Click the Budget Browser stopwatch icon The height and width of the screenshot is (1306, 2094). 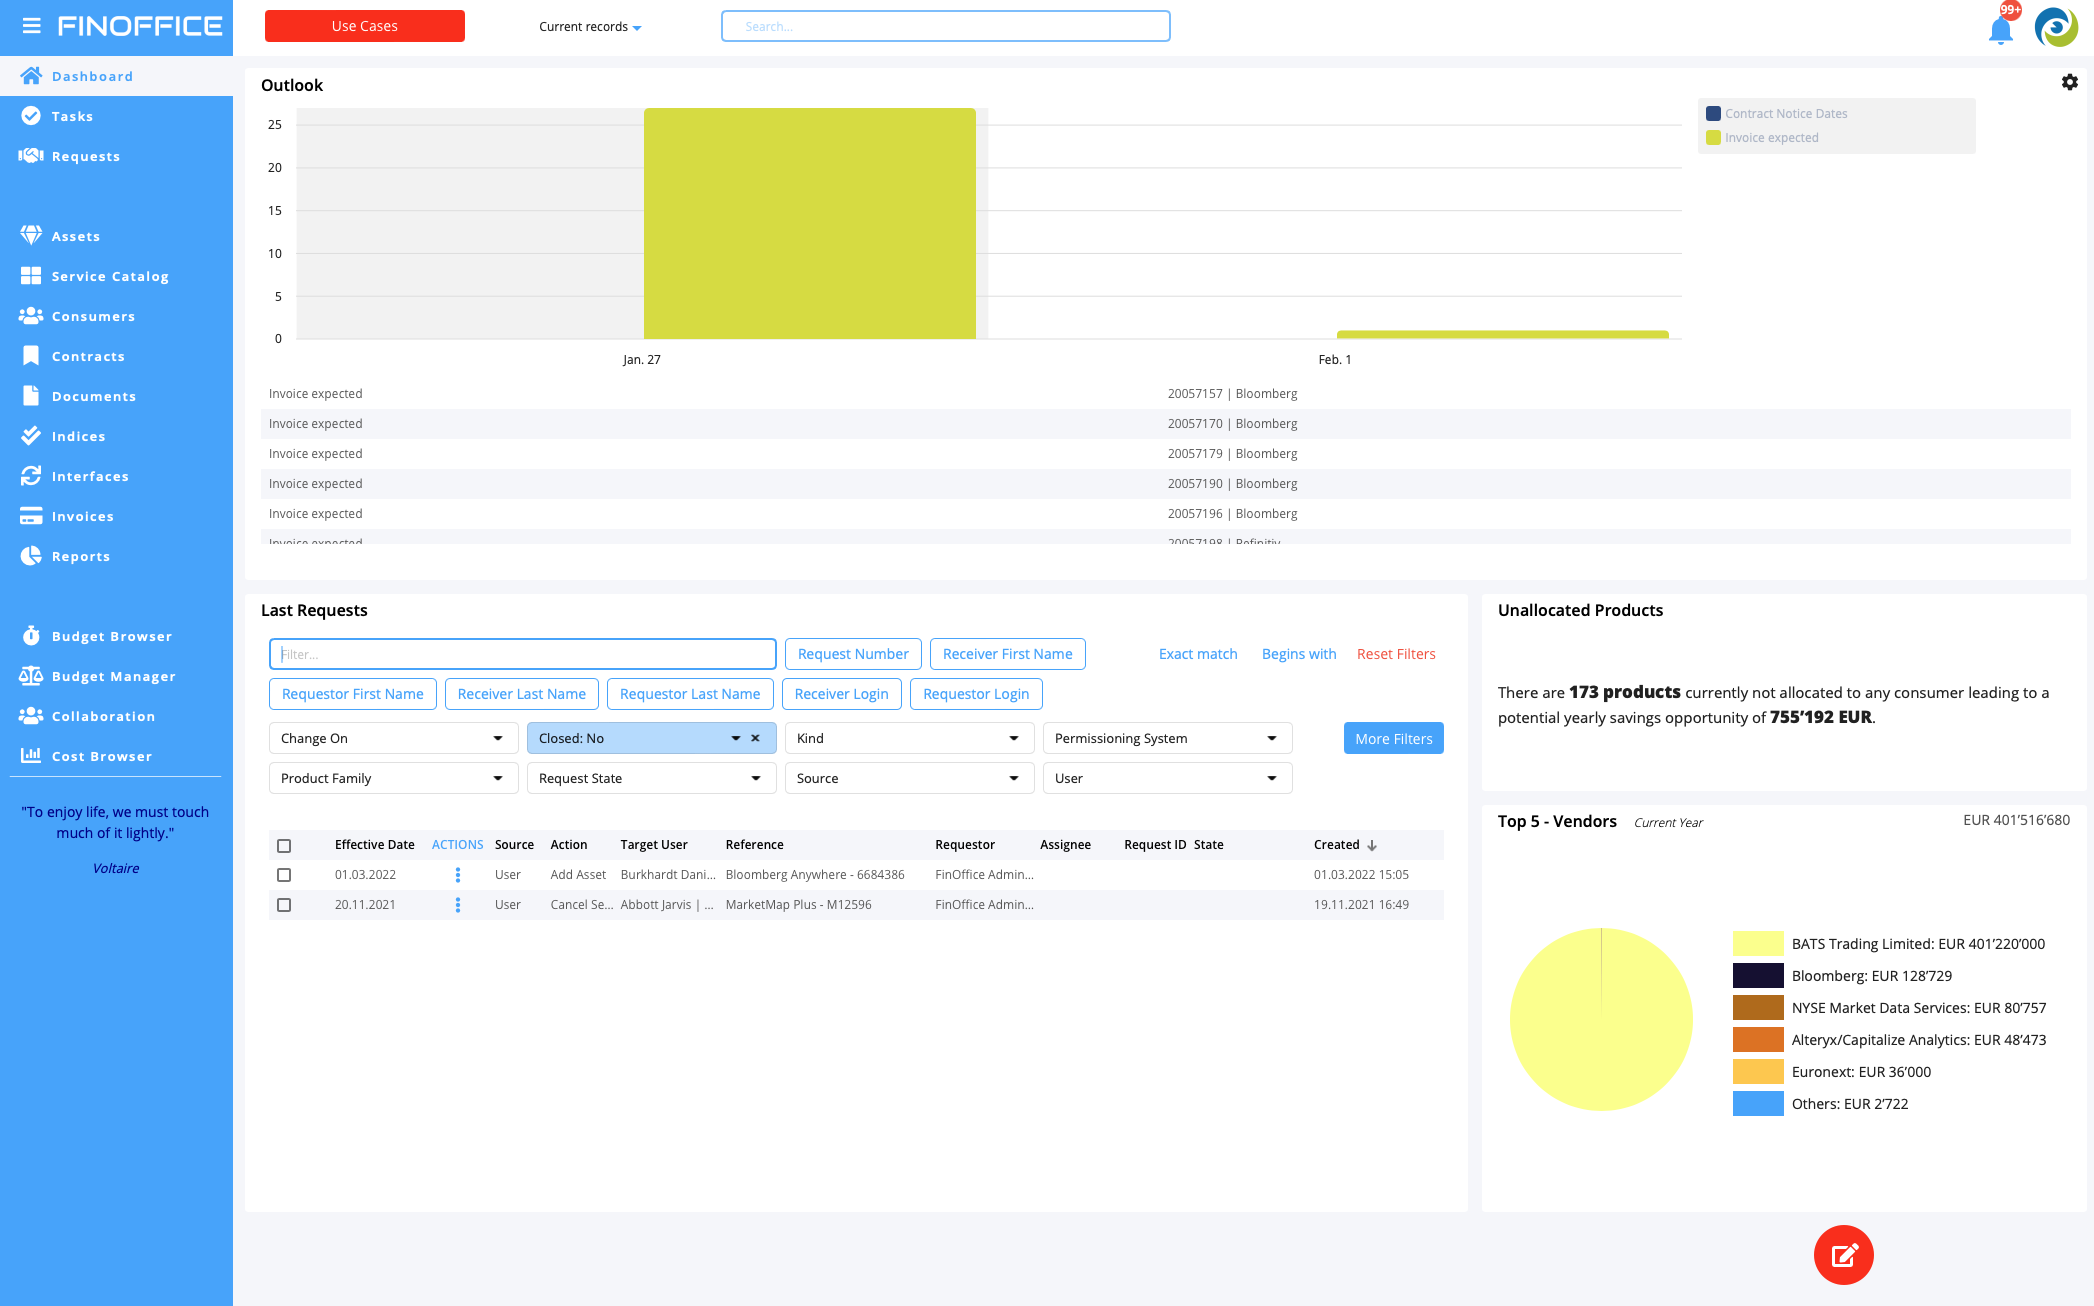31,636
